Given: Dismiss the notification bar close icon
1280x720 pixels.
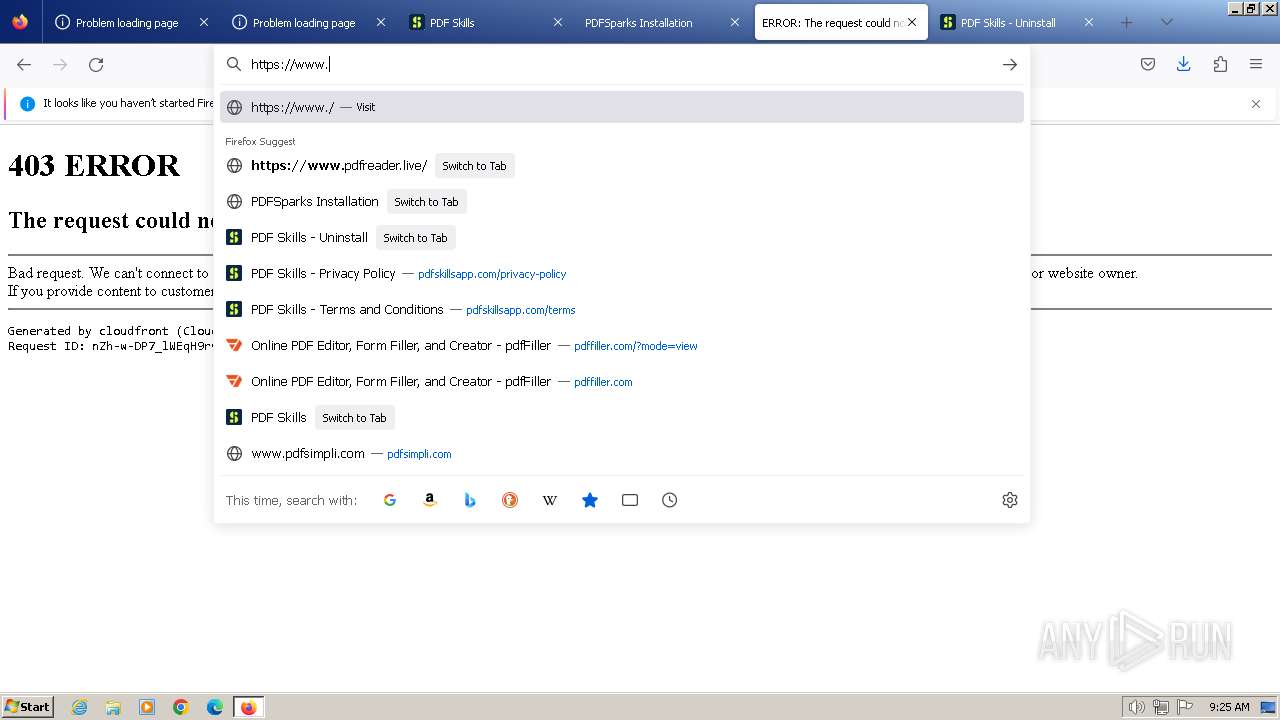Looking at the screenshot, I should click(1256, 104).
